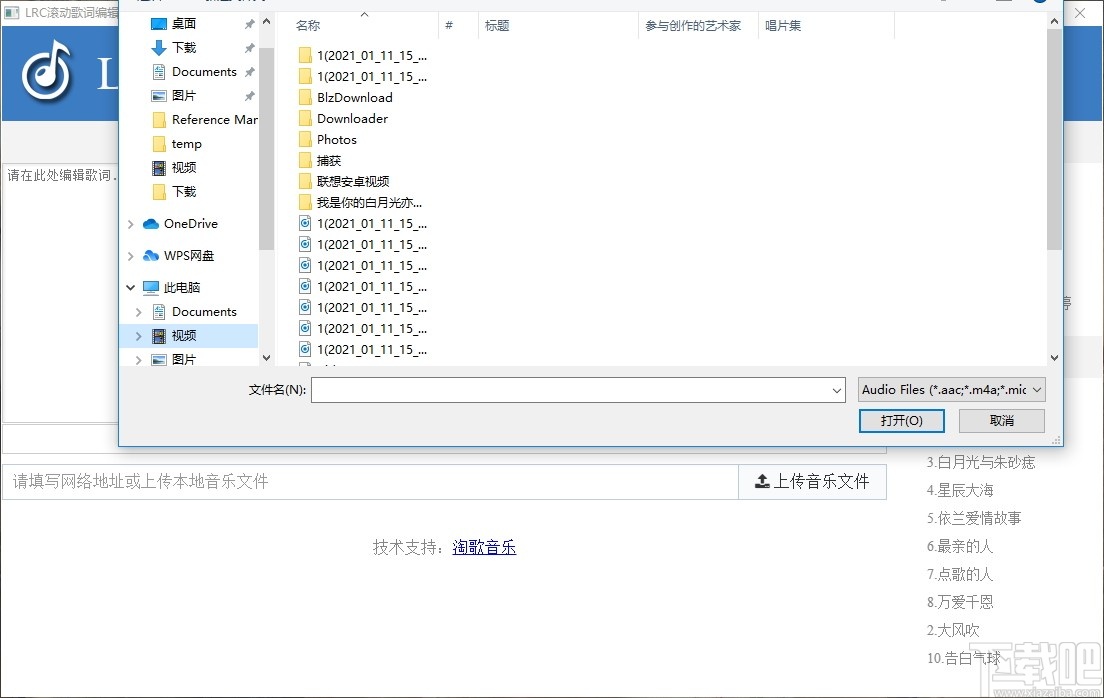Select the BlzDownload folder icon
The height and width of the screenshot is (698, 1104).
pos(305,97)
